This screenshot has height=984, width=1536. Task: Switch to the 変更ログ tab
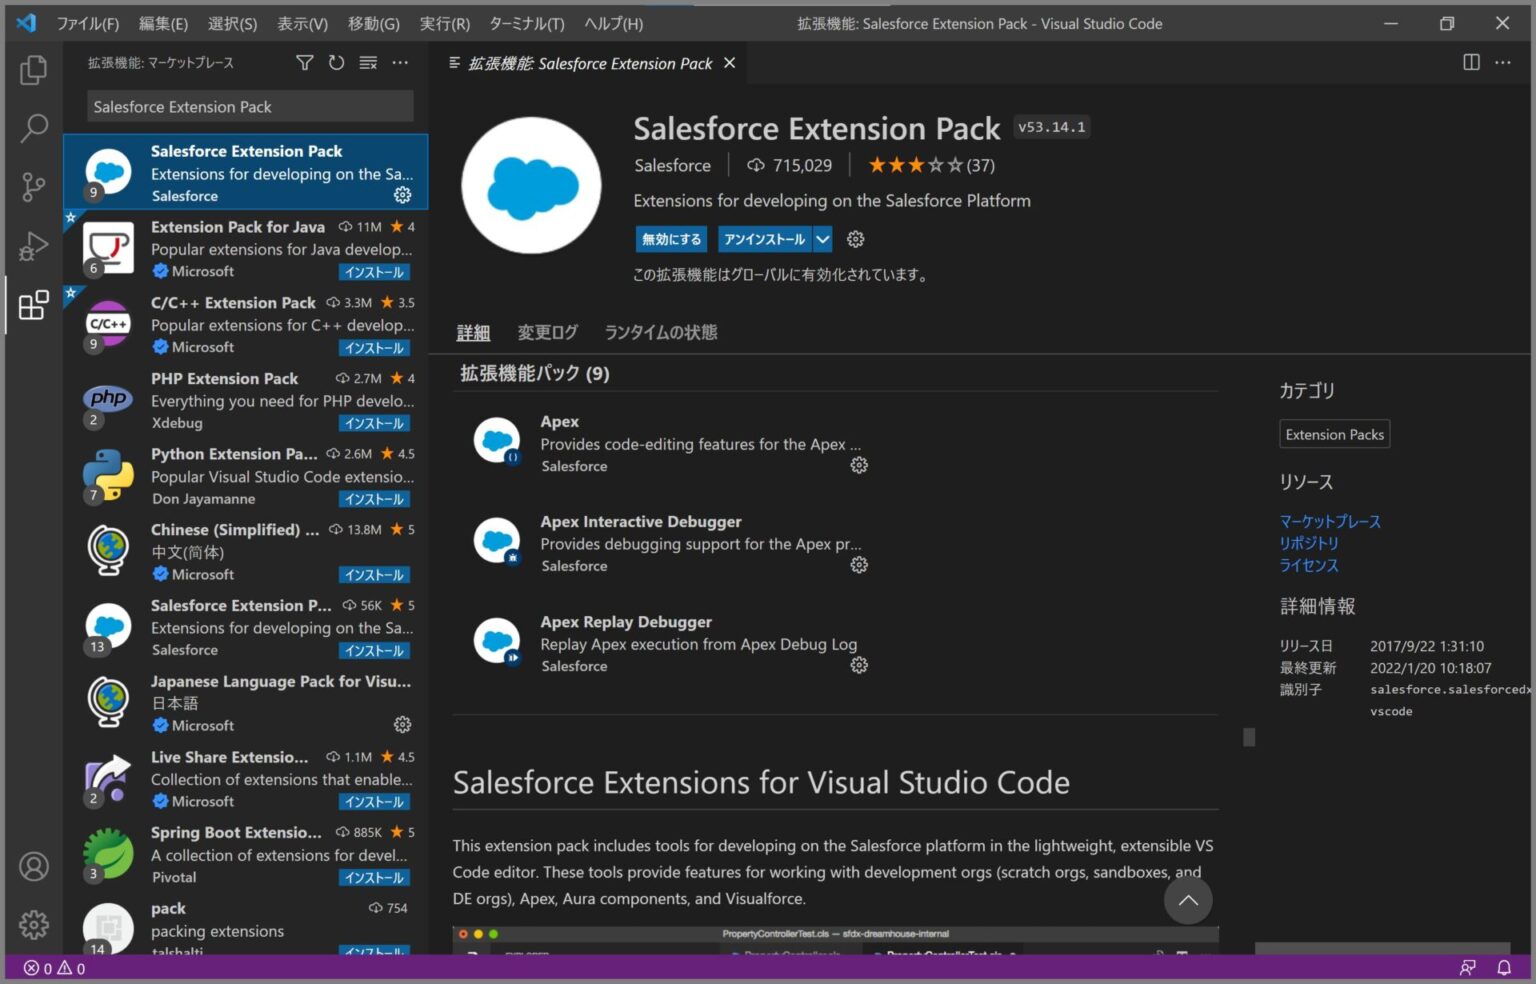547,332
